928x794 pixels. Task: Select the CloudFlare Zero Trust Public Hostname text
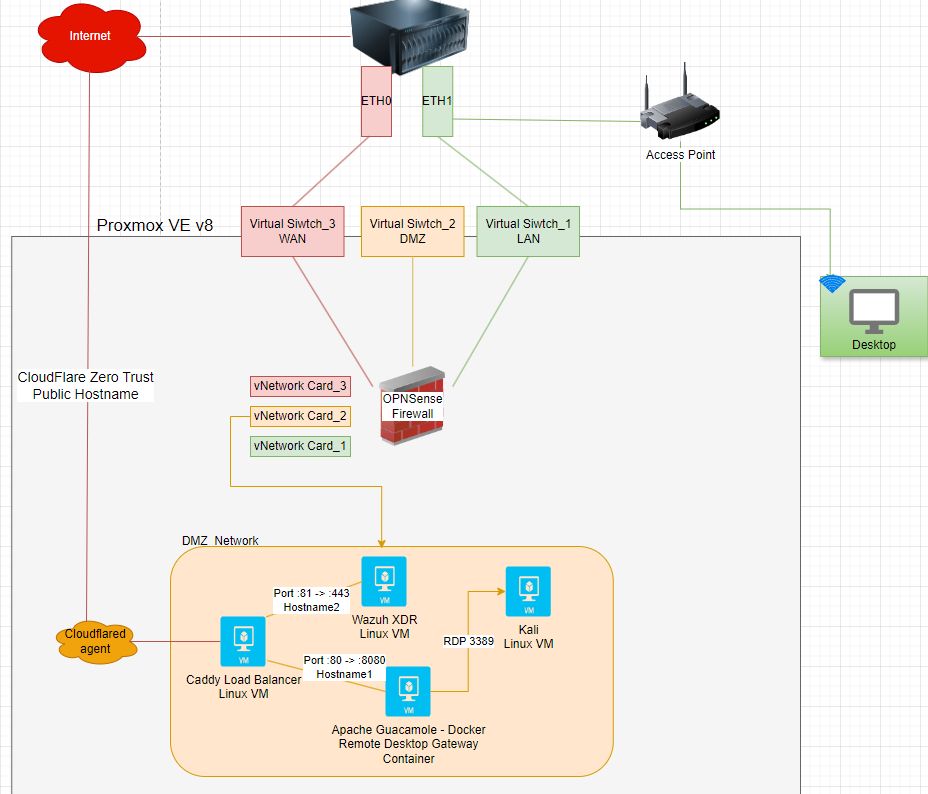point(85,385)
